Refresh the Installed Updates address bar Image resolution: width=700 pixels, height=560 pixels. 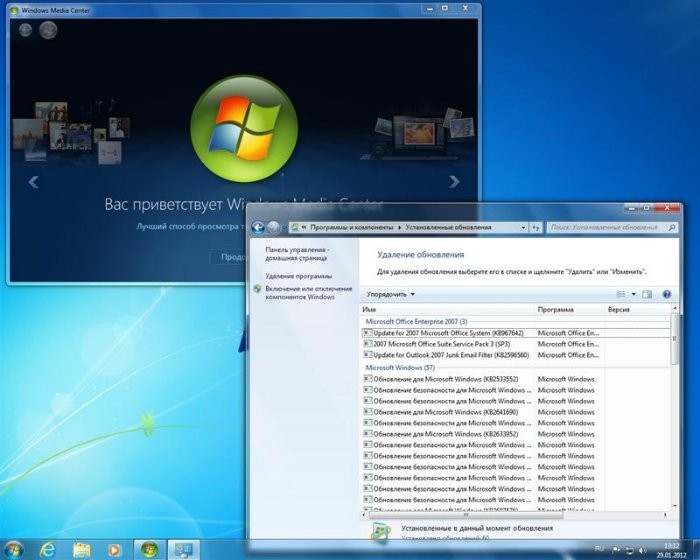click(x=536, y=227)
